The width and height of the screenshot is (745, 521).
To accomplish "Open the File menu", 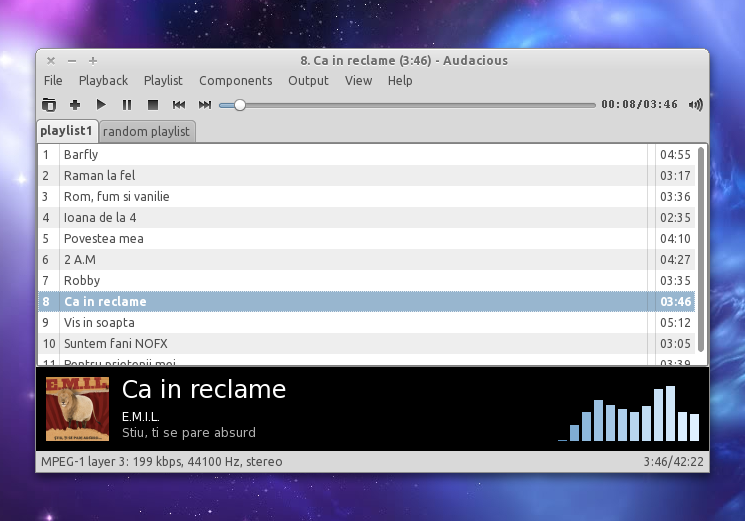I will click(x=53, y=81).
